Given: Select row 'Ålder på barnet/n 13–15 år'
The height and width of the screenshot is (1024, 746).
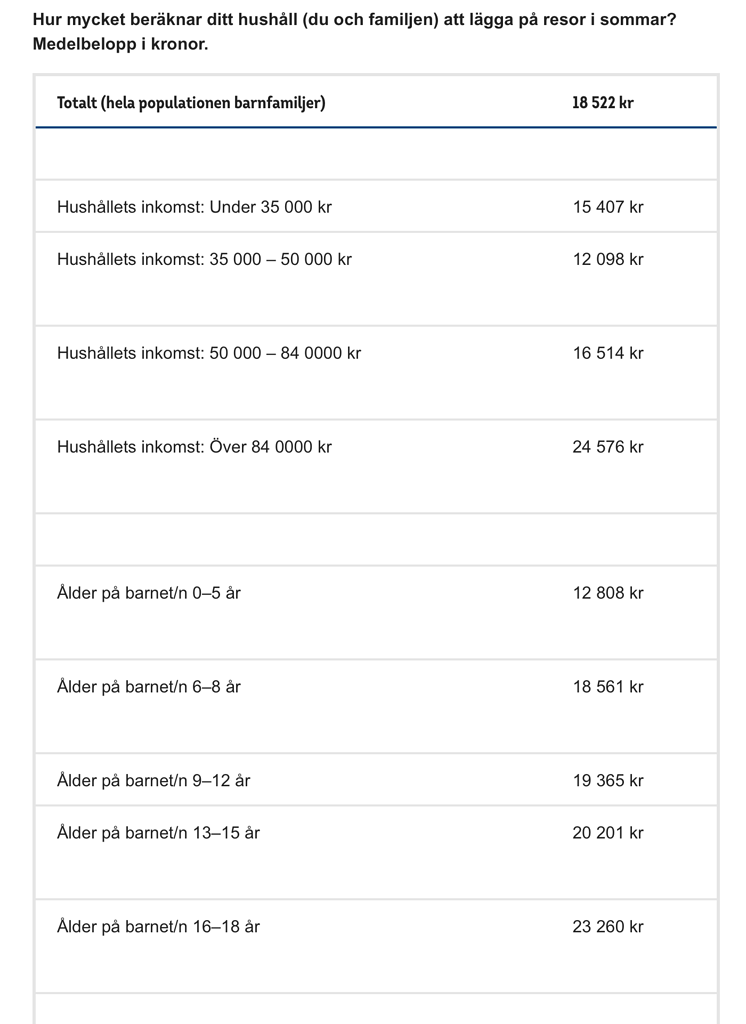Looking at the screenshot, I should coord(158,833).
